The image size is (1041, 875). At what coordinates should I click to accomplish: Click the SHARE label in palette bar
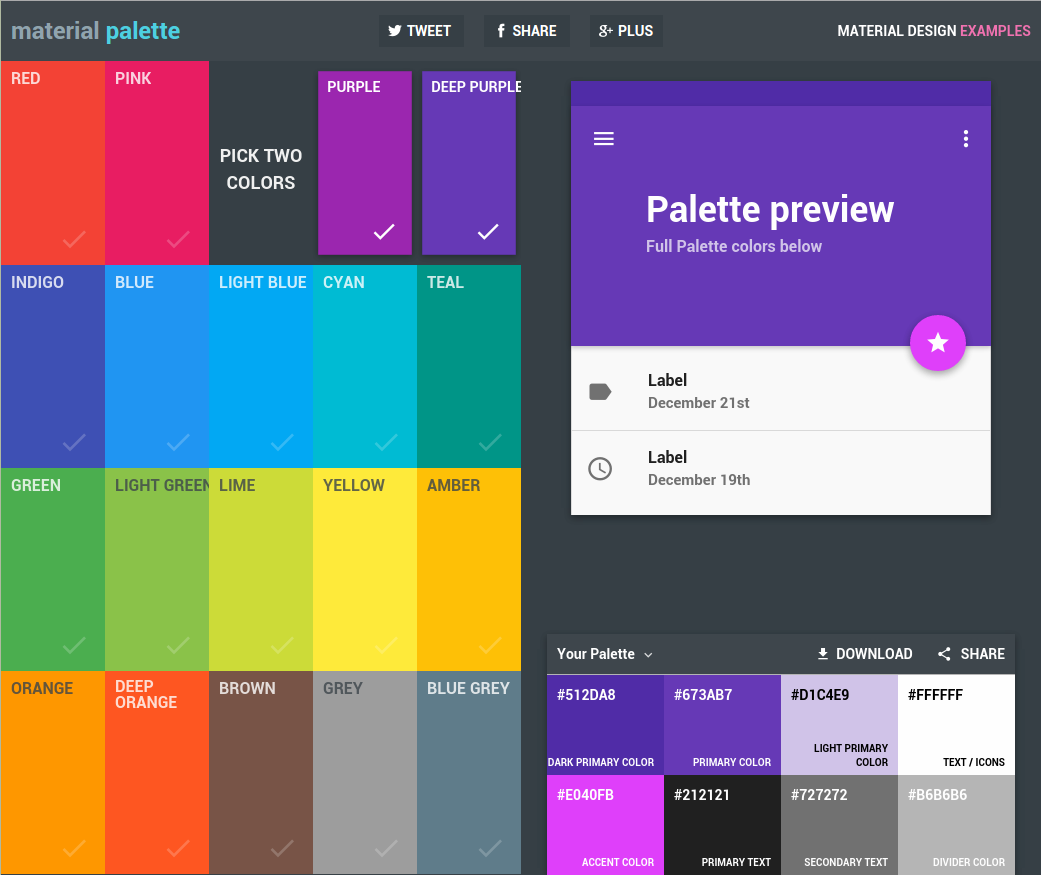point(983,654)
